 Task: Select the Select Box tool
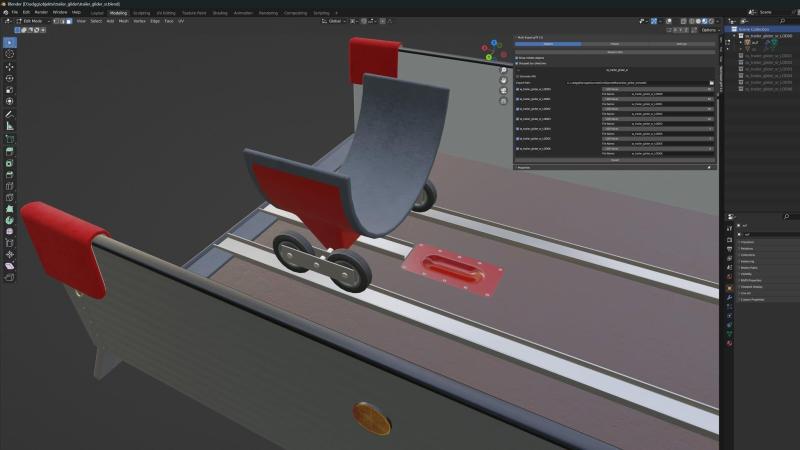[10, 43]
